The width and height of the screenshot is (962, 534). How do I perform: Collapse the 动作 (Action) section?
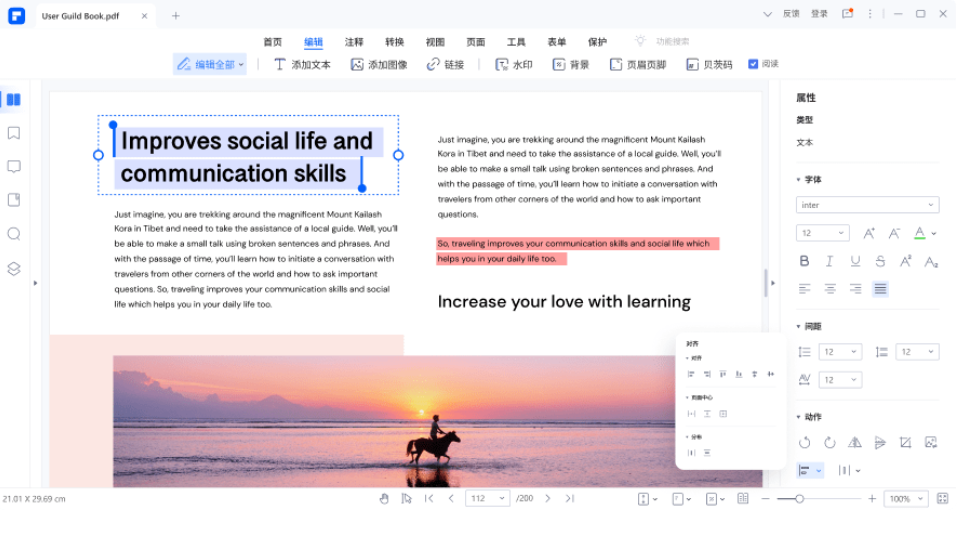click(798, 417)
